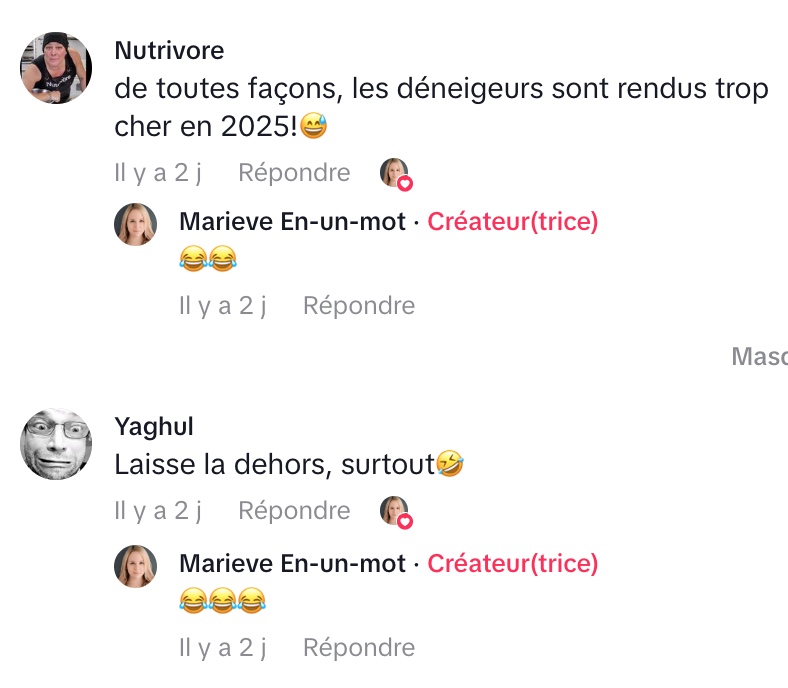Click the "Laisse la dehors, surtout" comment text
Image resolution: width=788 pixels, height=688 pixels.
274,465
